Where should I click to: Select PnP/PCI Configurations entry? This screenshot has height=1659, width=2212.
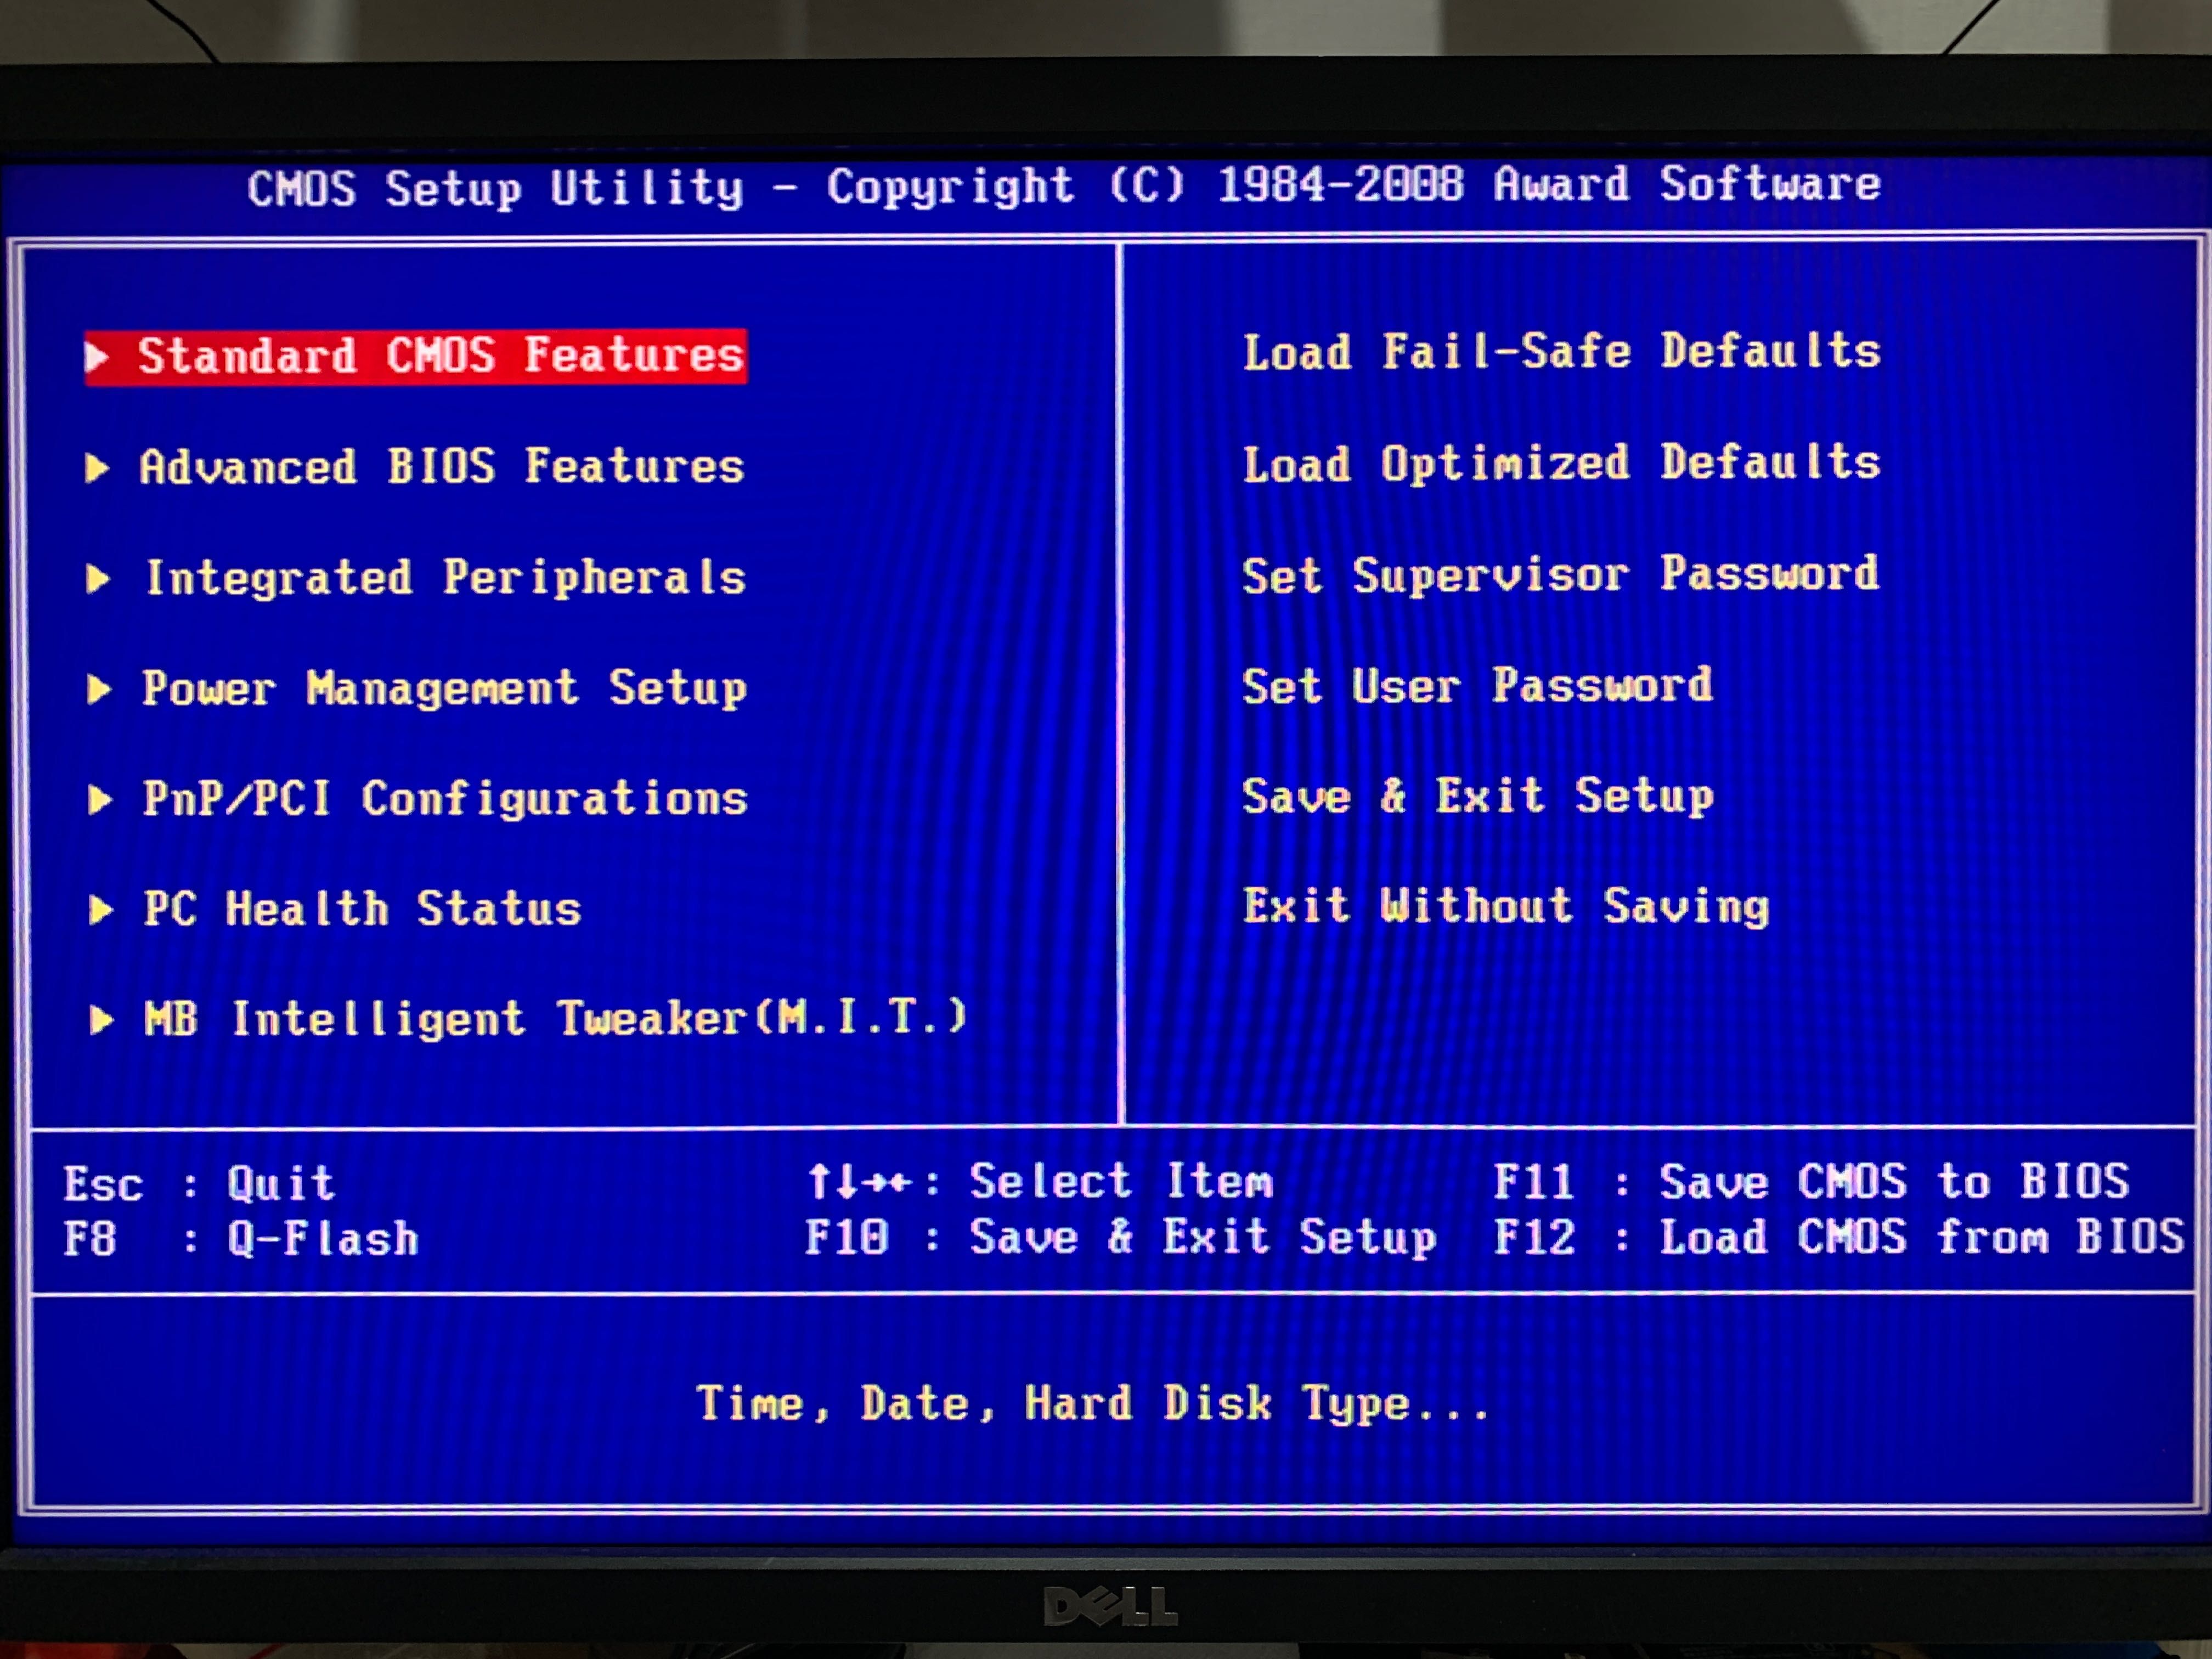[445, 799]
